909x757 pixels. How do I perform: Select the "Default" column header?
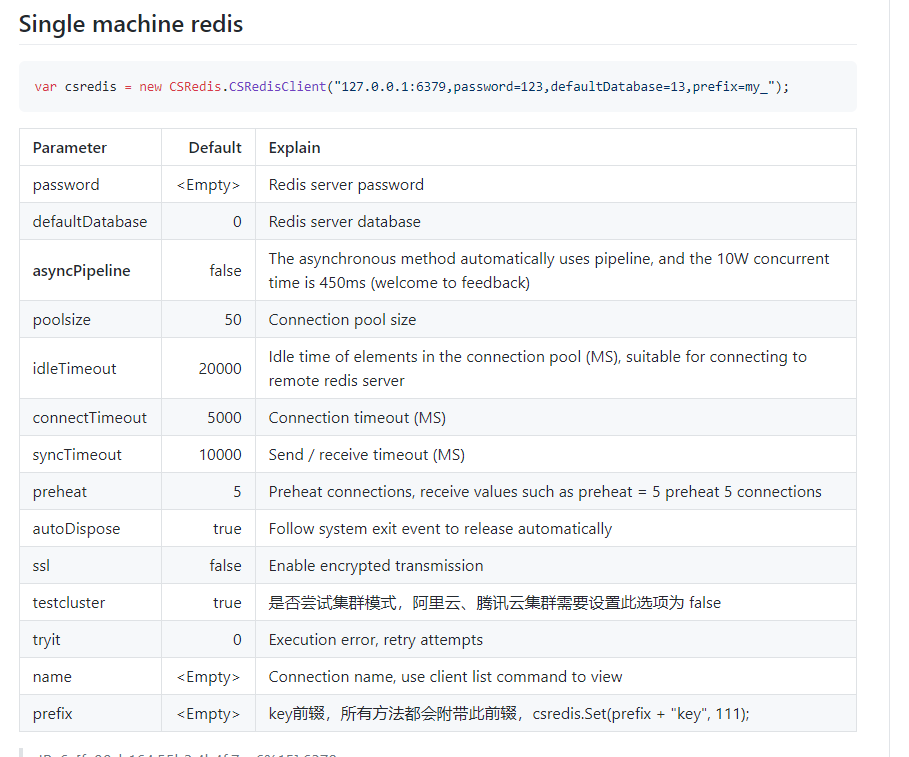point(216,147)
